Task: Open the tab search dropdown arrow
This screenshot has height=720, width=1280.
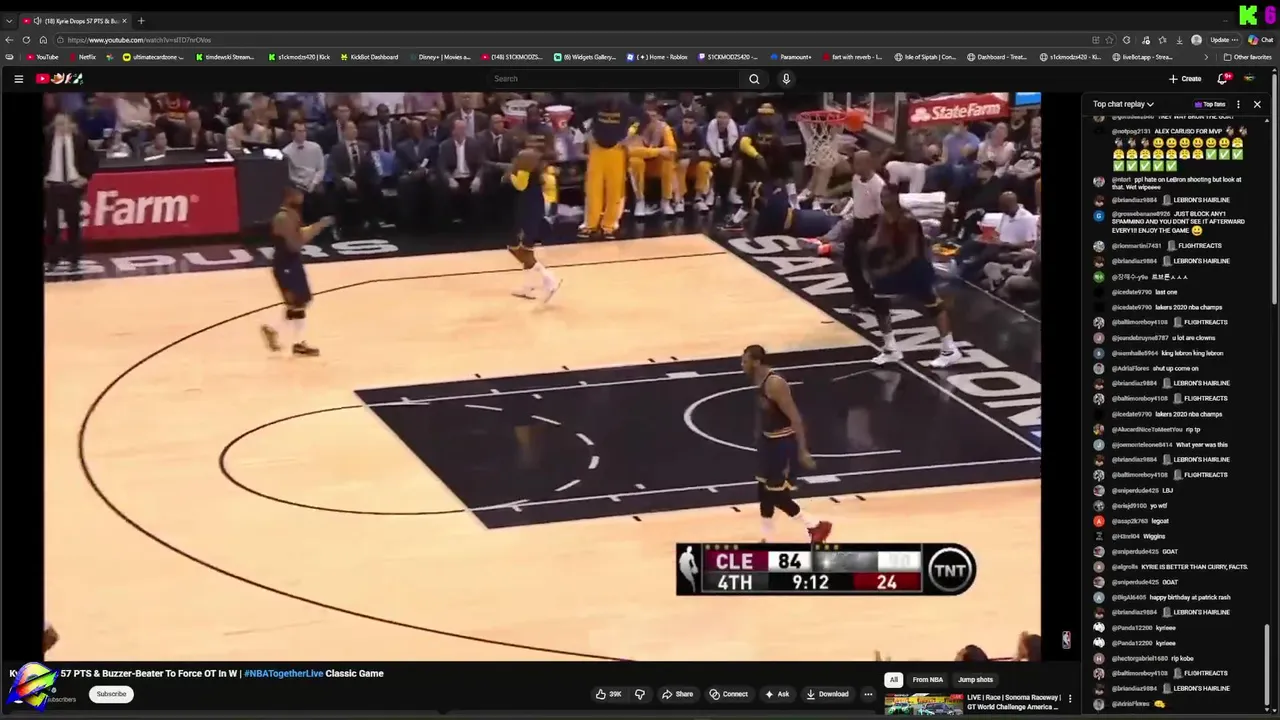Action: click(x=9, y=20)
